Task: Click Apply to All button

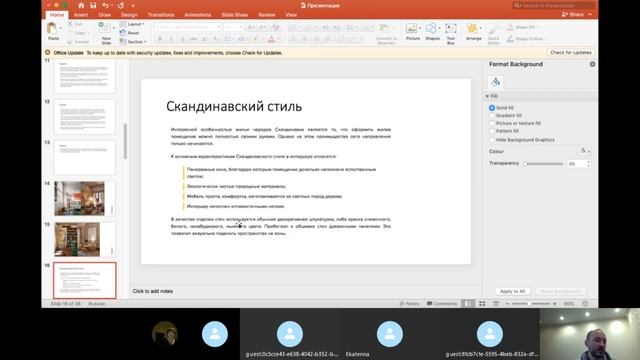Action: pos(512,291)
